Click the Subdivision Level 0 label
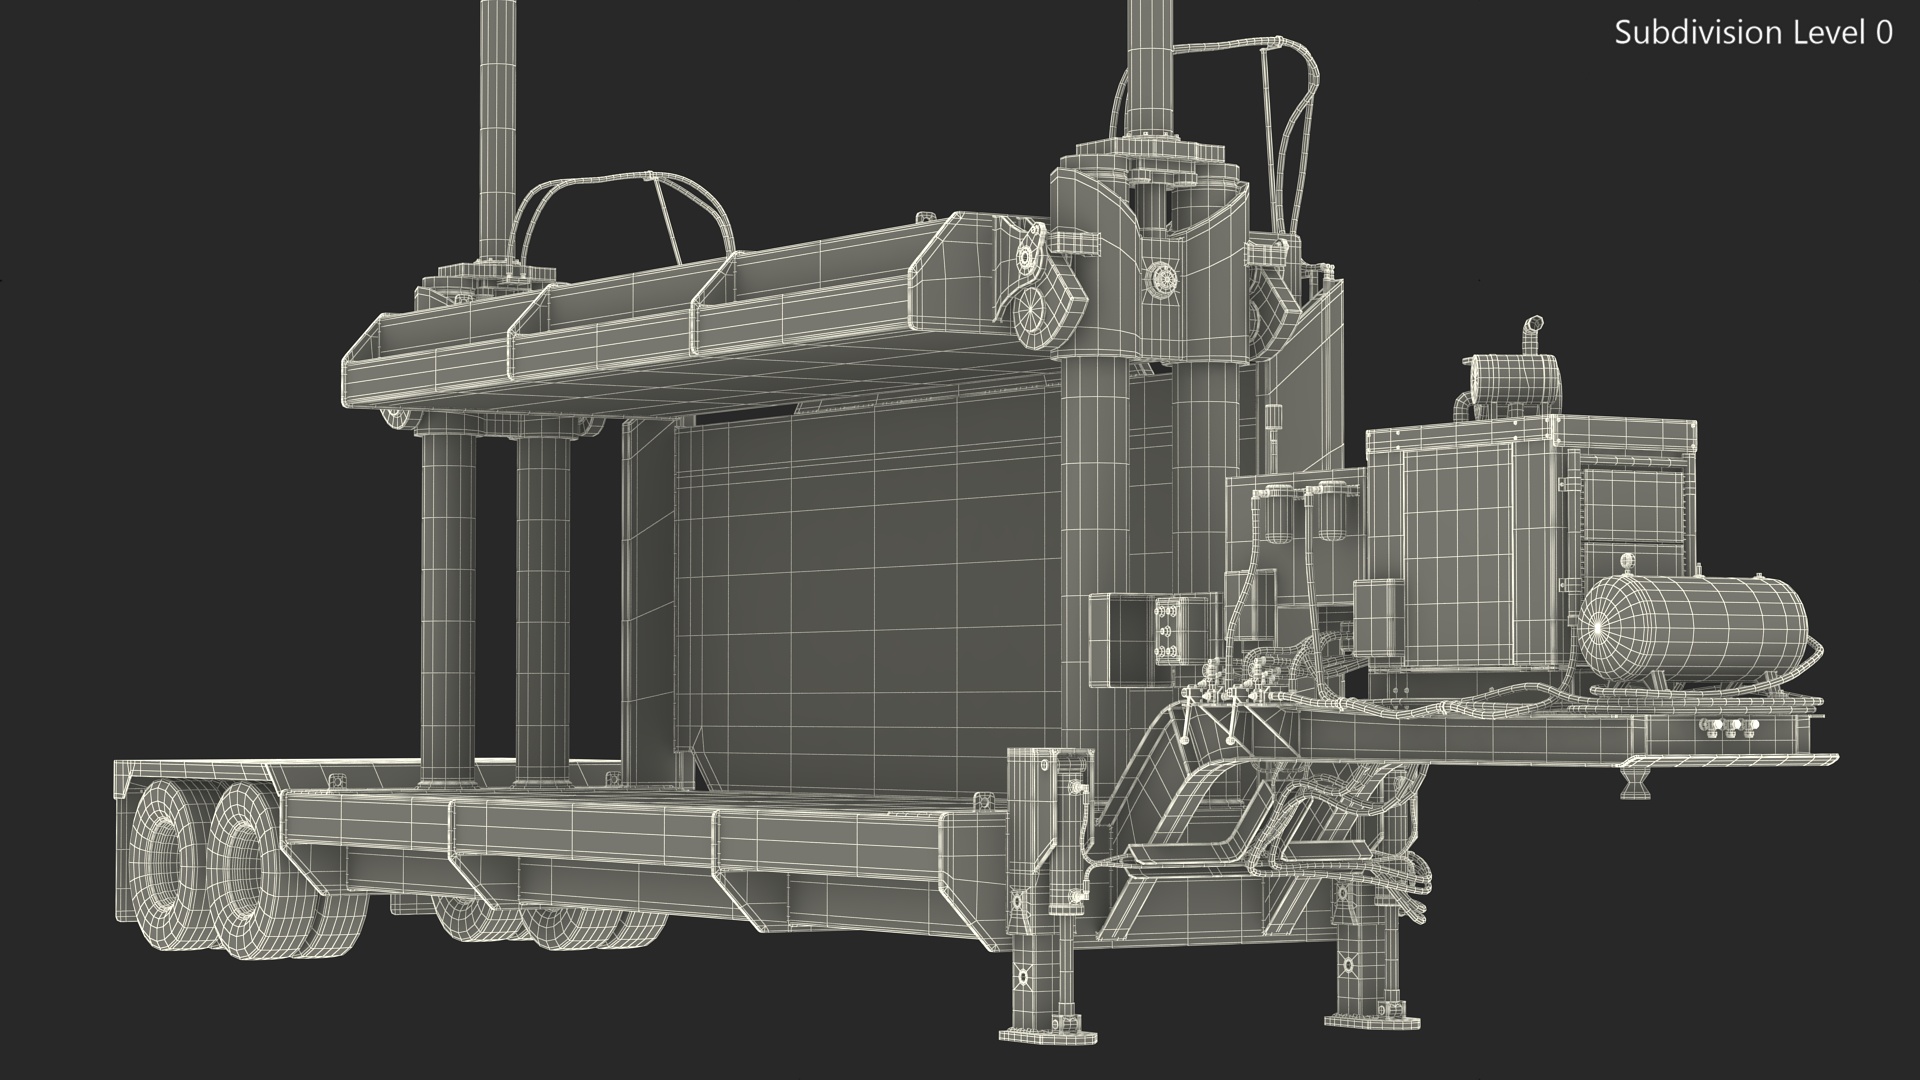1920x1080 pixels. click(x=1753, y=33)
